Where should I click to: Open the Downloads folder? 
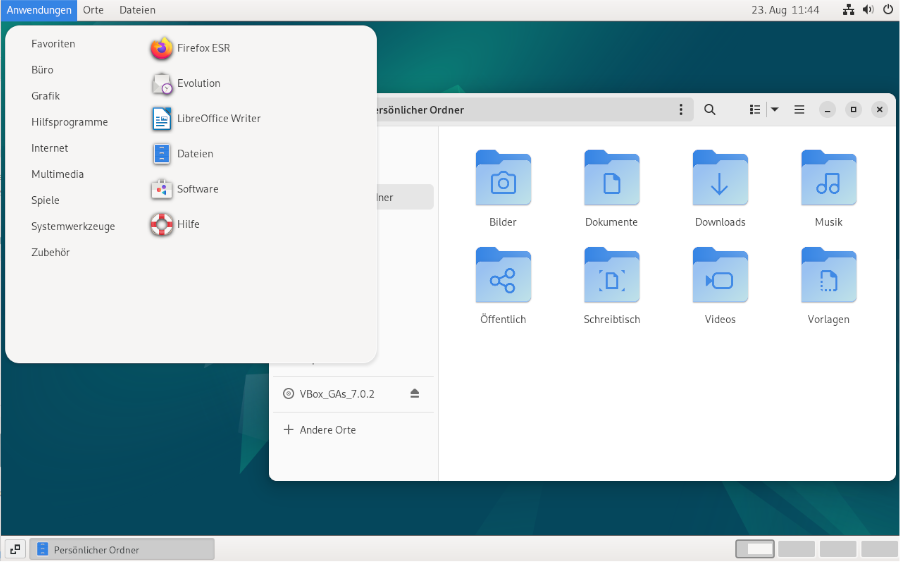click(x=720, y=189)
